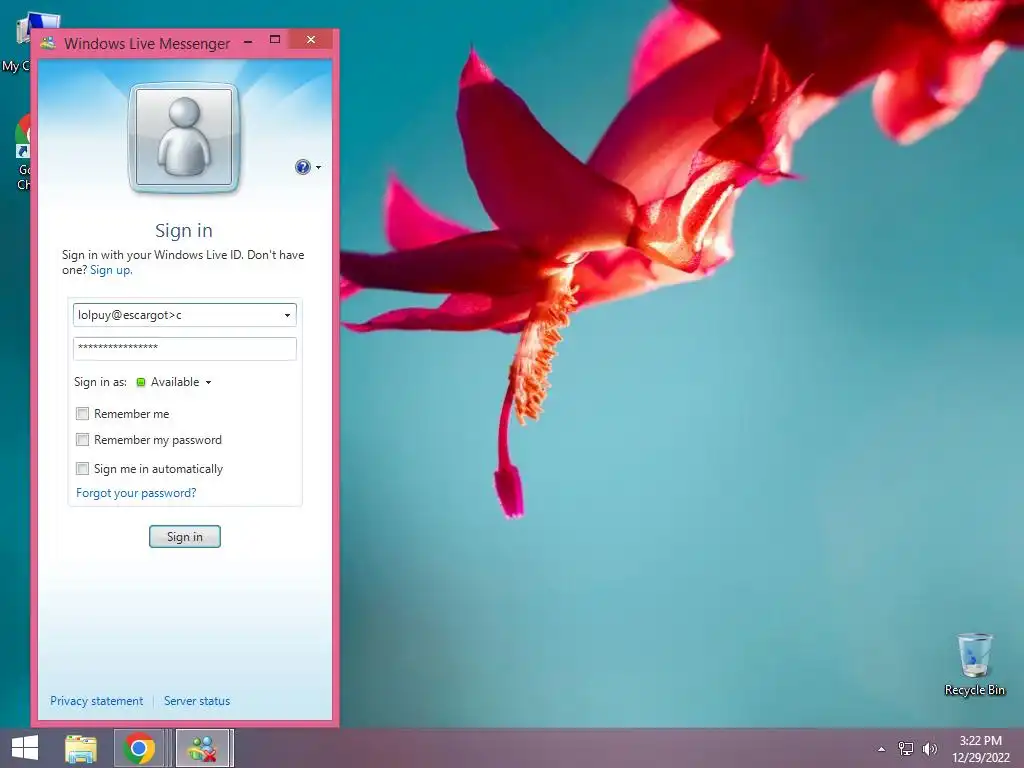Maximize the Windows Live Messenger window
1024x768 pixels.
[275, 40]
